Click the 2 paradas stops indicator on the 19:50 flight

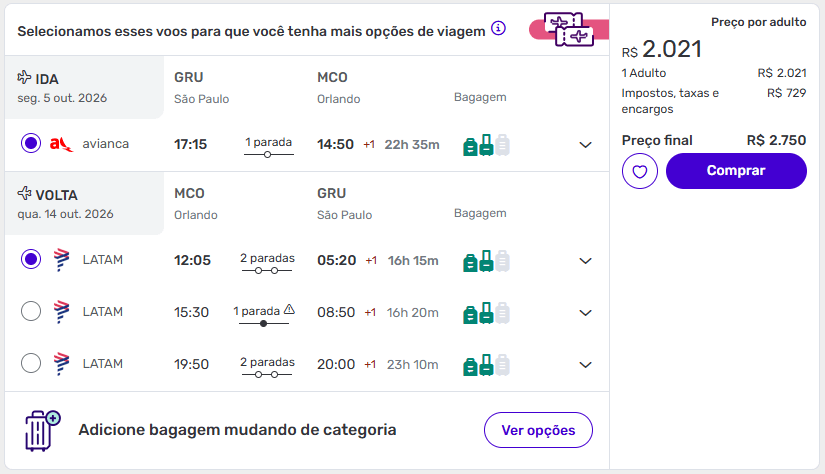click(x=267, y=365)
